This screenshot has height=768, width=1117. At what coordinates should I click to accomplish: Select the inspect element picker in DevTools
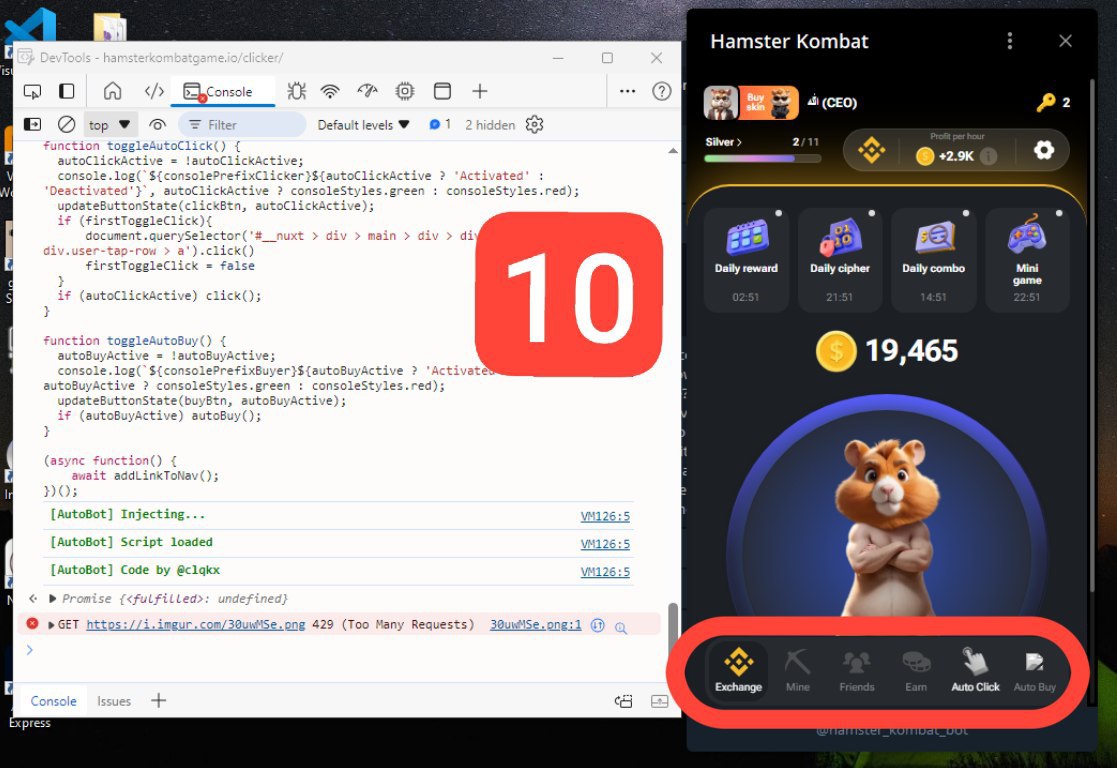pos(33,91)
